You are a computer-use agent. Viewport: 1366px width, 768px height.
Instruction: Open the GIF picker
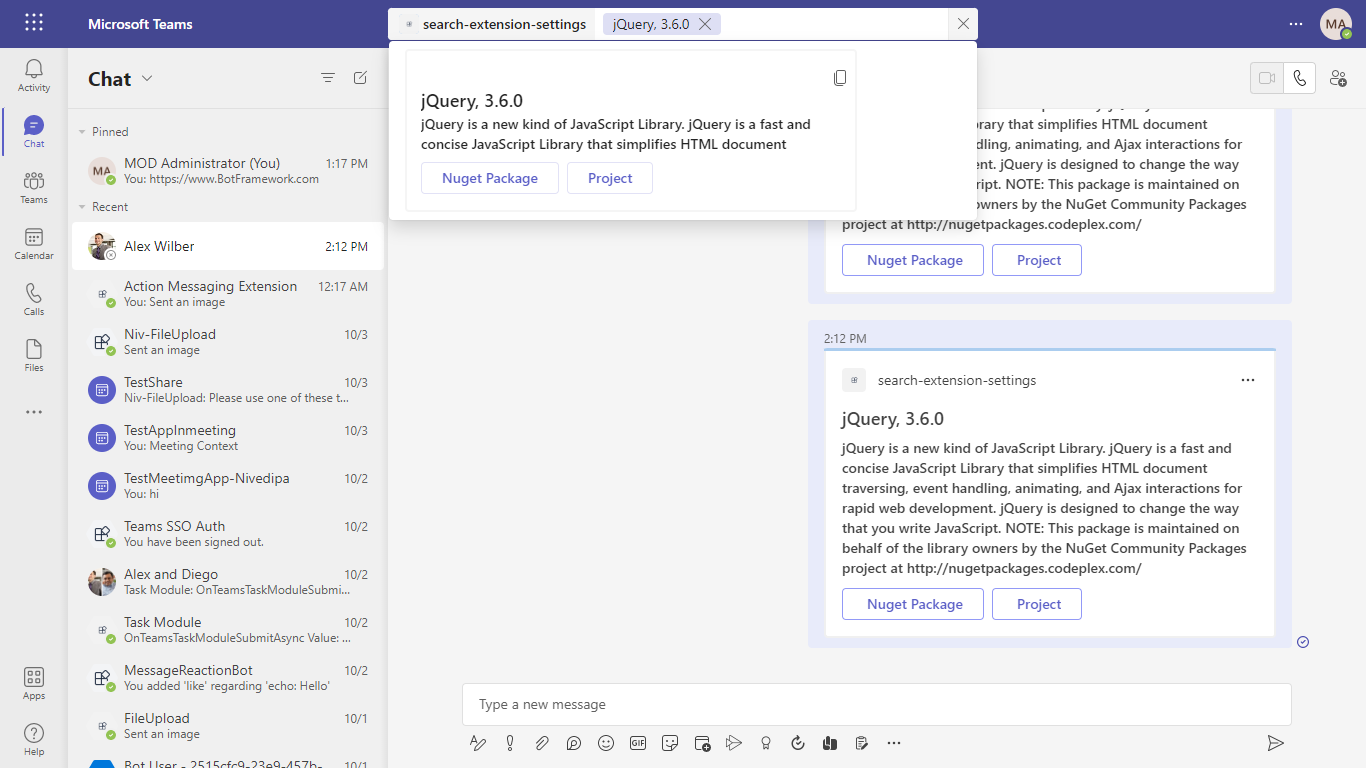point(638,743)
